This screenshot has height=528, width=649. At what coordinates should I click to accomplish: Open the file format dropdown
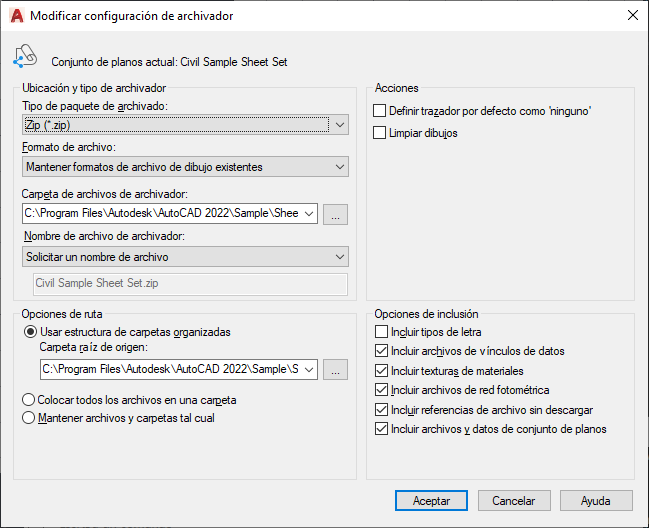(185, 167)
